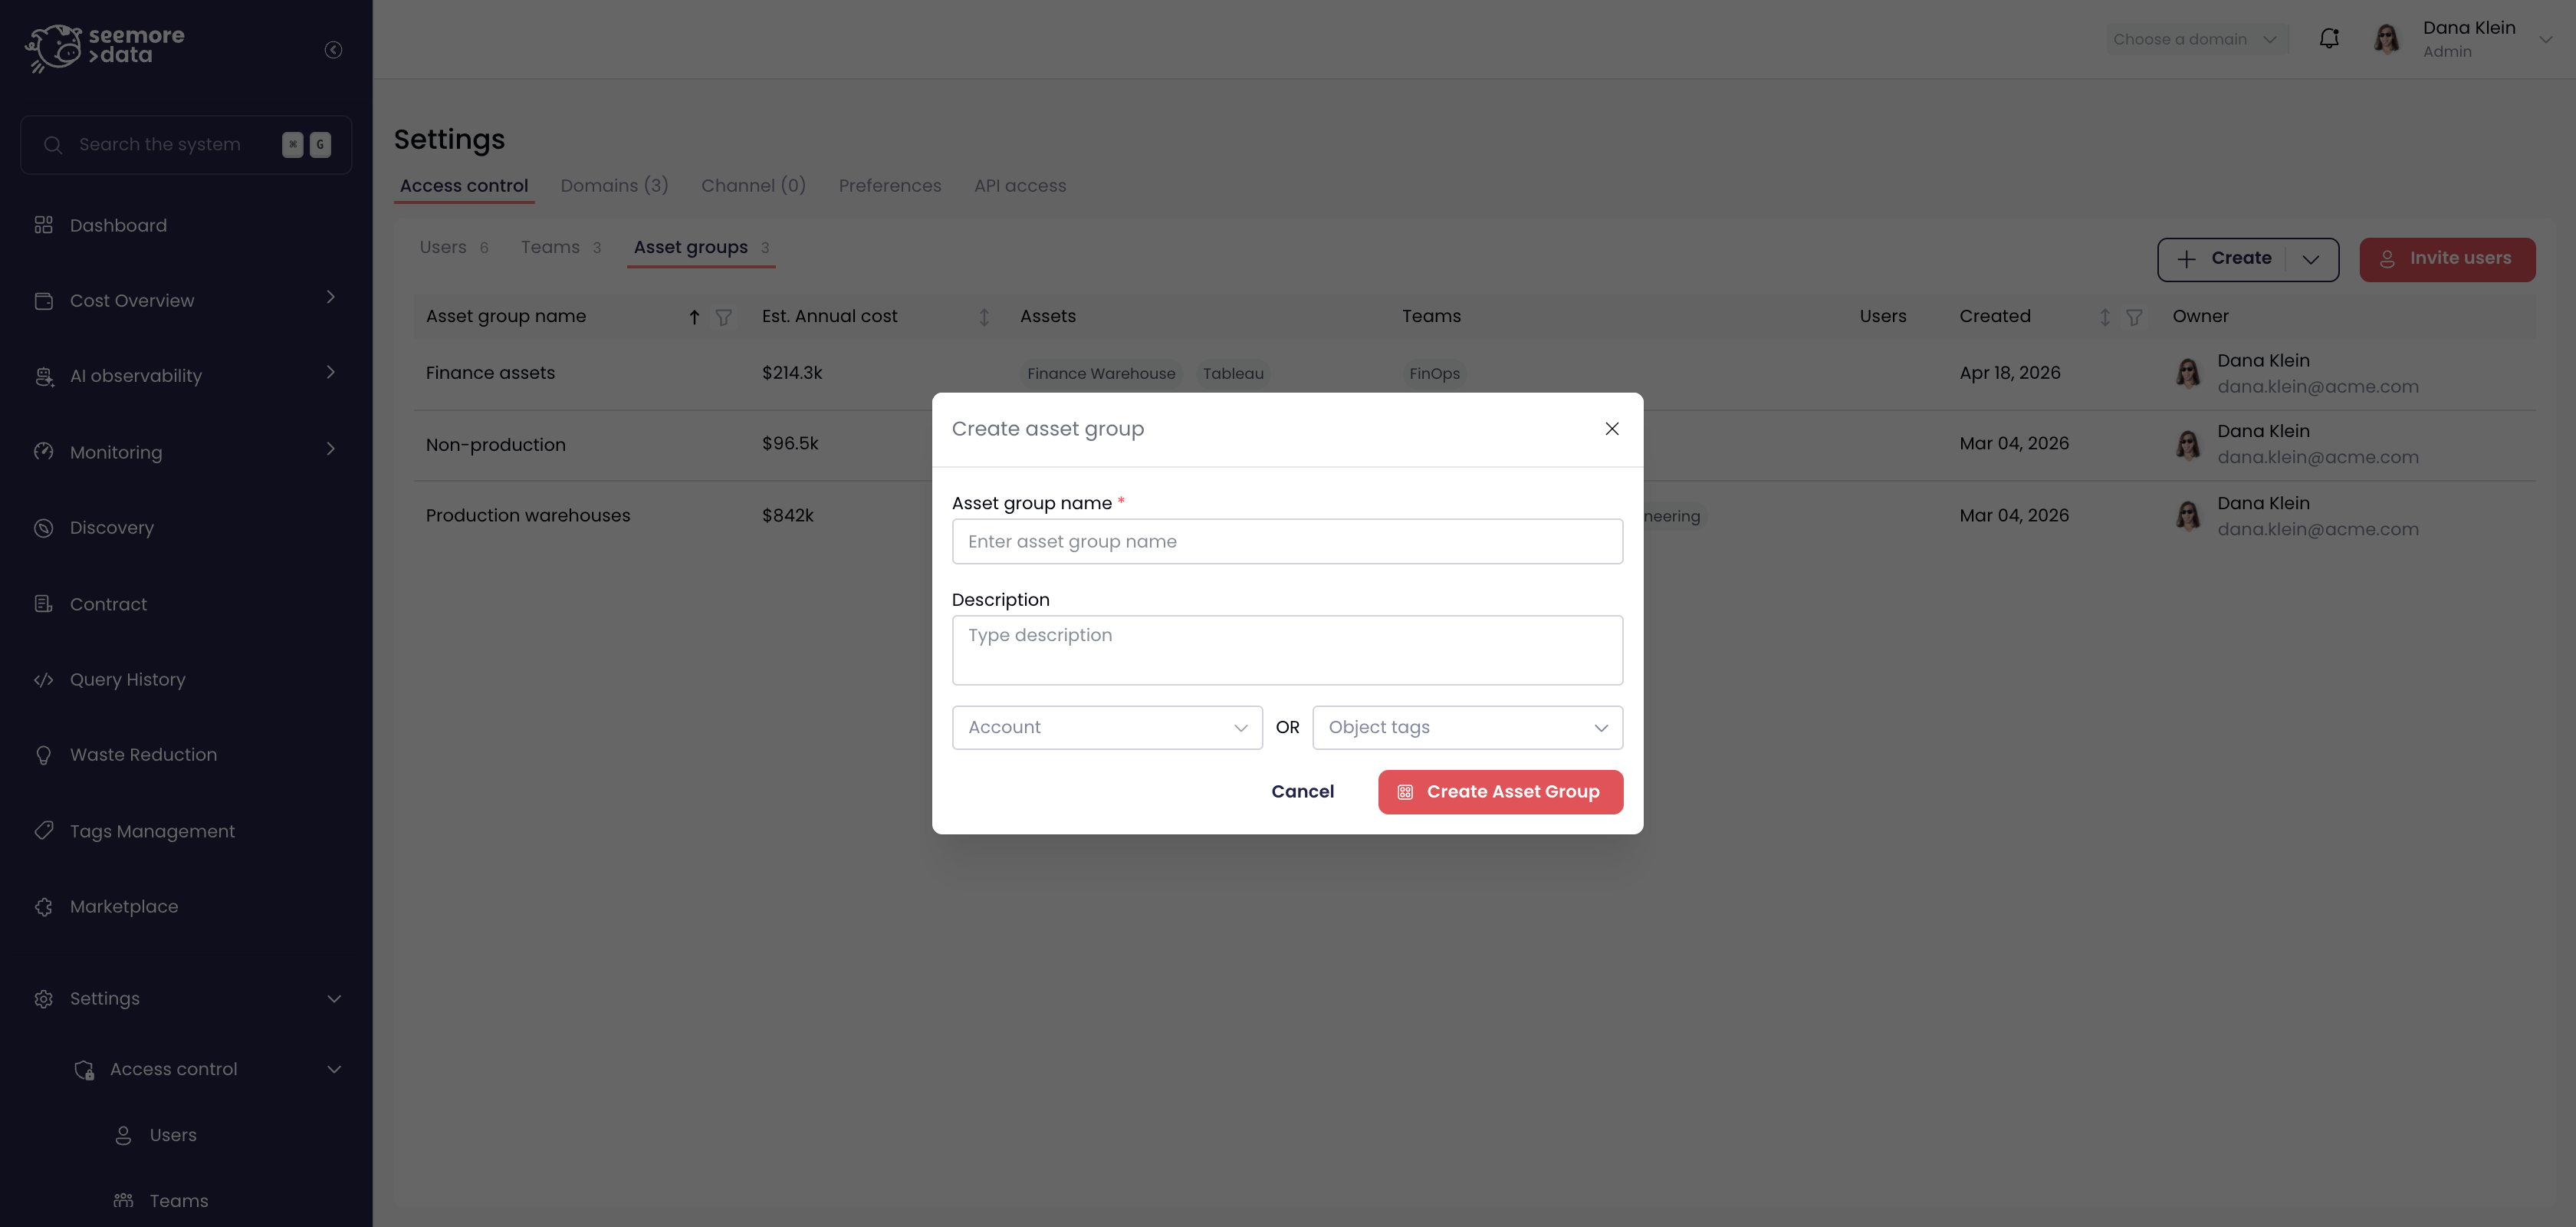Filter the Created column
Viewport: 2576px width, 1227px height.
[2134, 317]
